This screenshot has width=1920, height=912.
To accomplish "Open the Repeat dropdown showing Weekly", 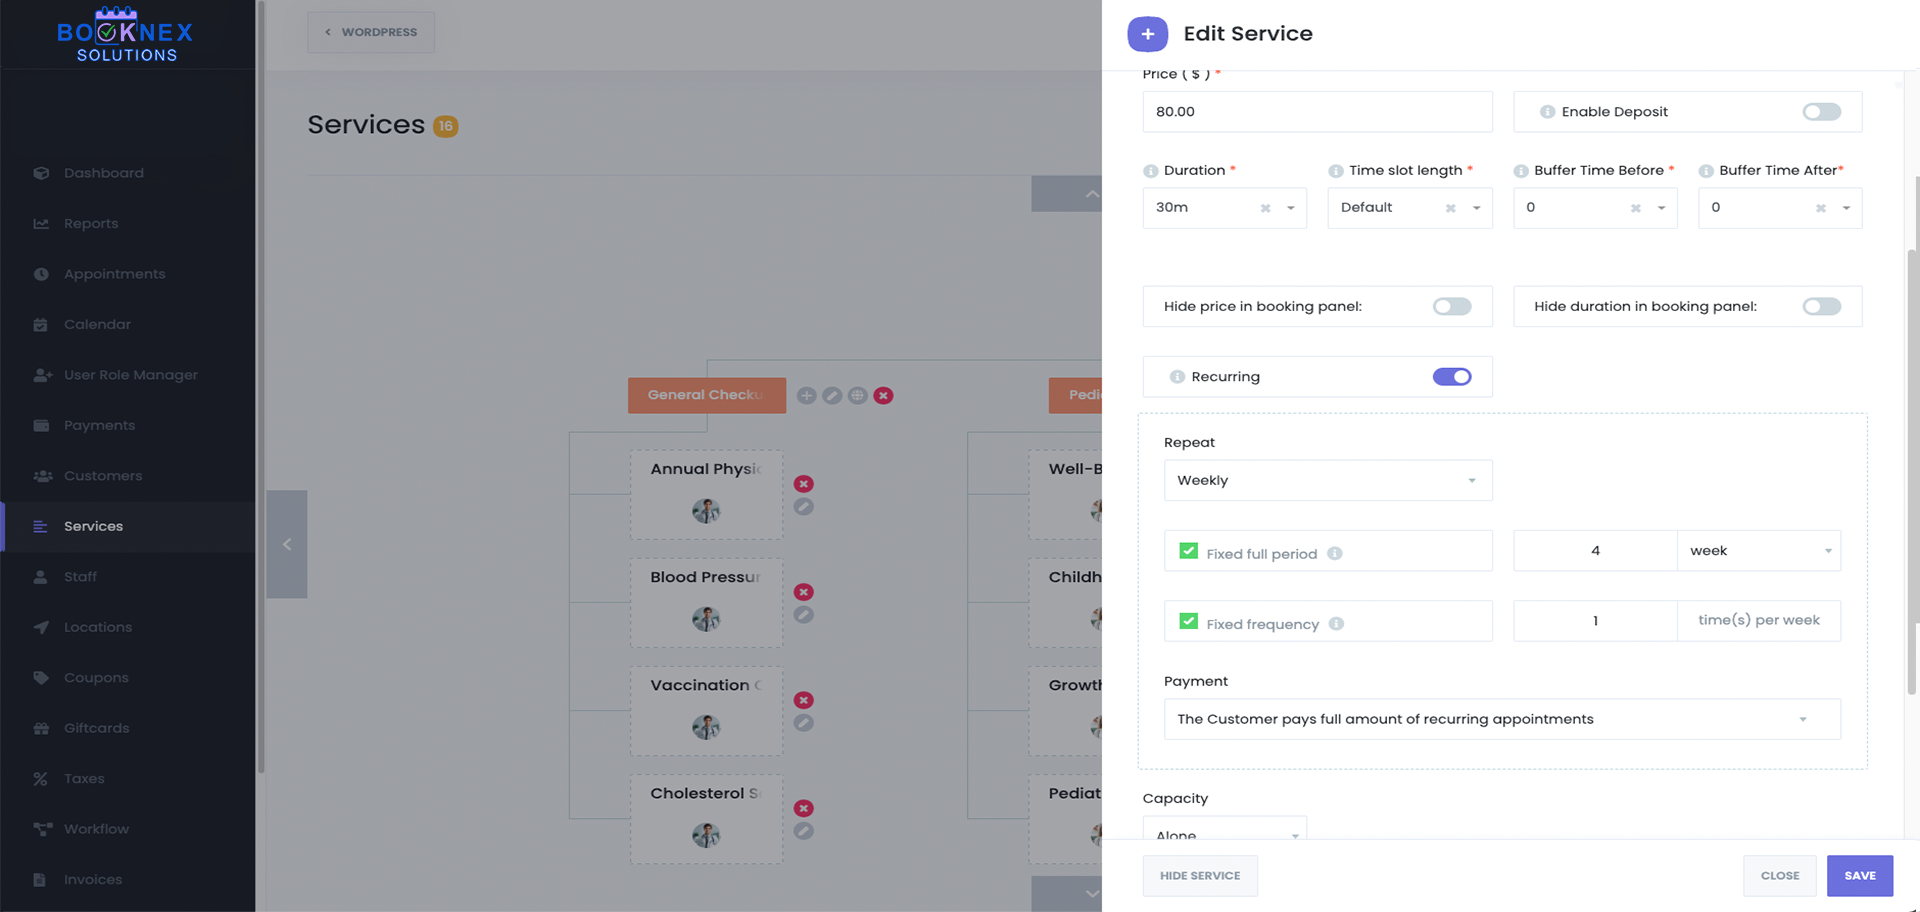I will click(x=1327, y=481).
